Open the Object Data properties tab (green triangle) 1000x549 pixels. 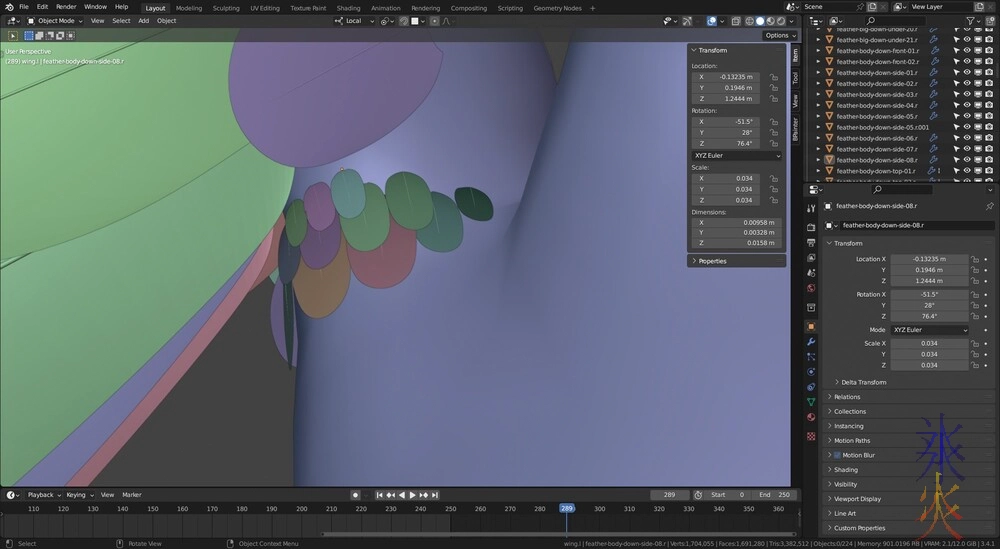[811, 402]
